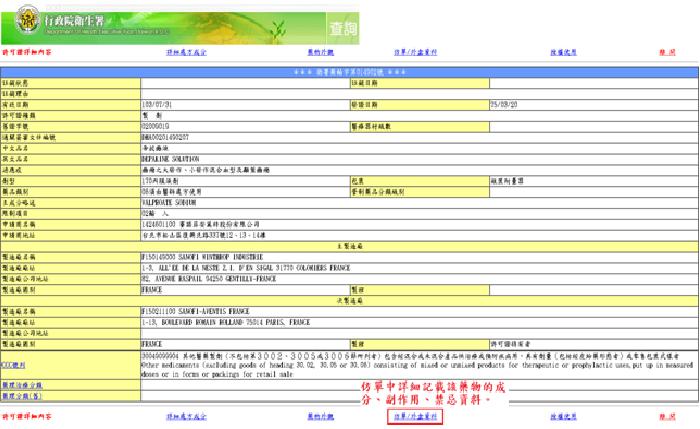This screenshot has height=429, width=700.
Task: Click the address containing COLOMIERS FRANCE
Action: (246, 268)
